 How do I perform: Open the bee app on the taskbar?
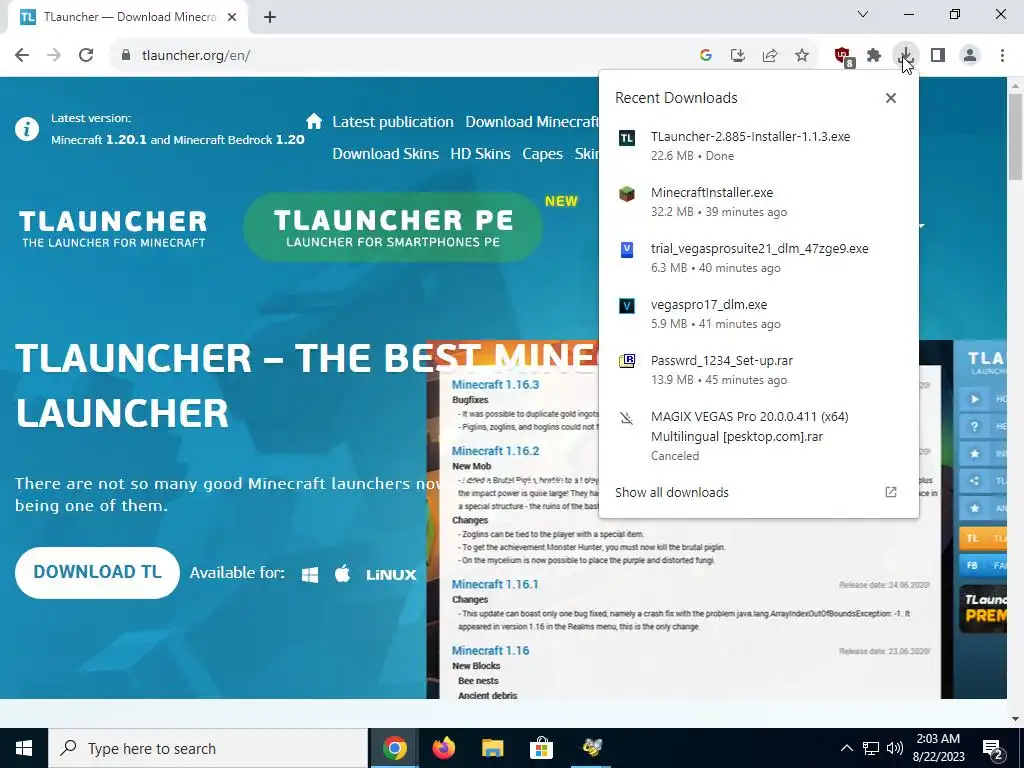[592, 748]
